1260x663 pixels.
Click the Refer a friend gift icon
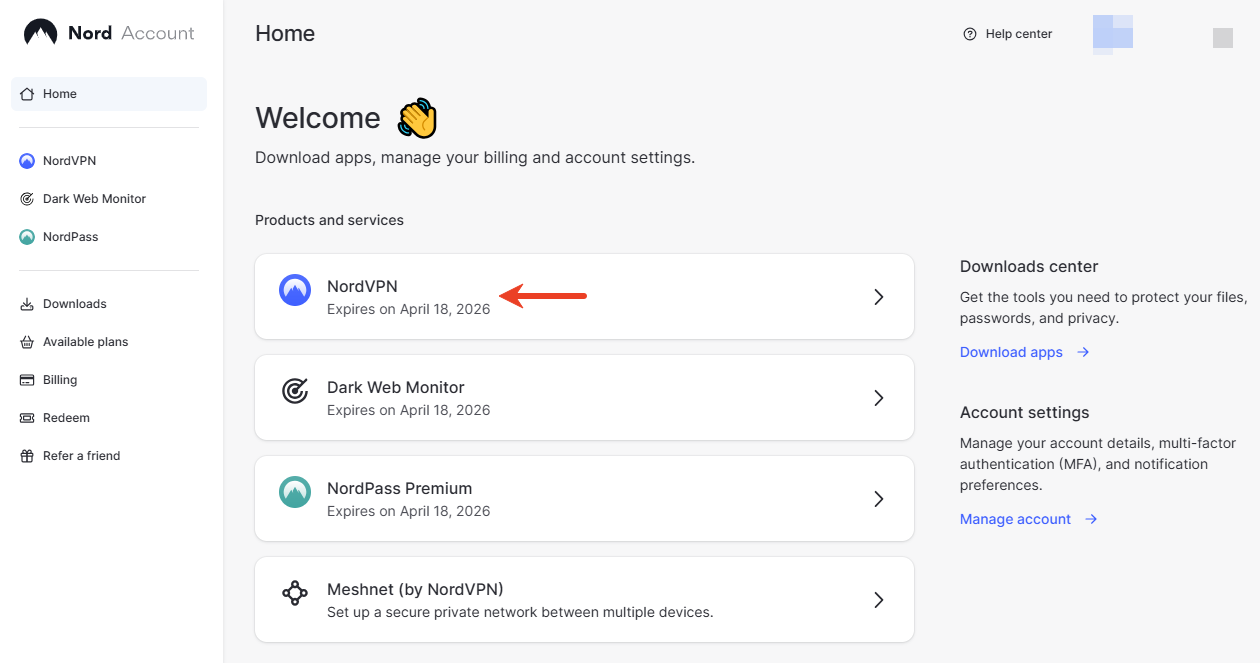(x=27, y=456)
